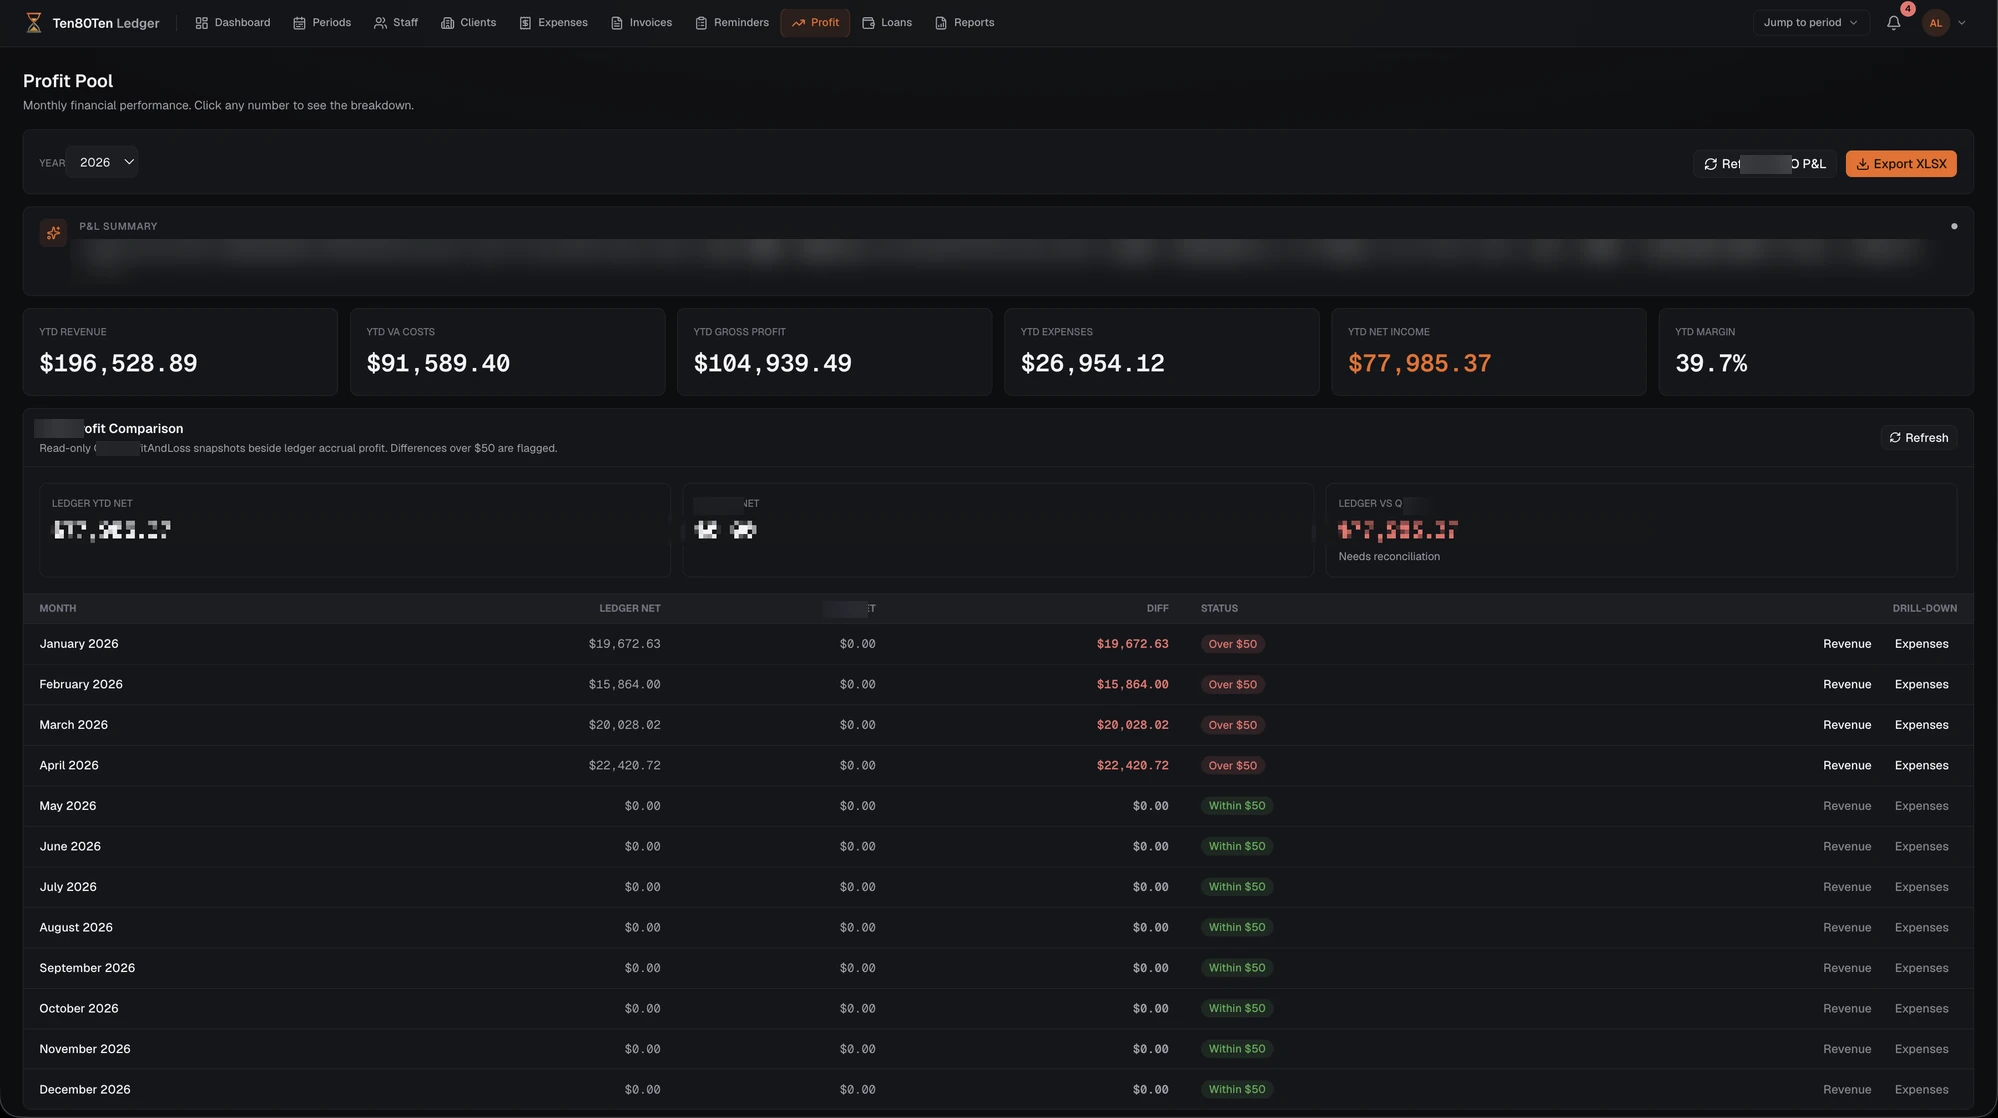Screen dimensions: 1998x1118
Task: Click the Ledger YTD Net card
Action: tap(355, 530)
